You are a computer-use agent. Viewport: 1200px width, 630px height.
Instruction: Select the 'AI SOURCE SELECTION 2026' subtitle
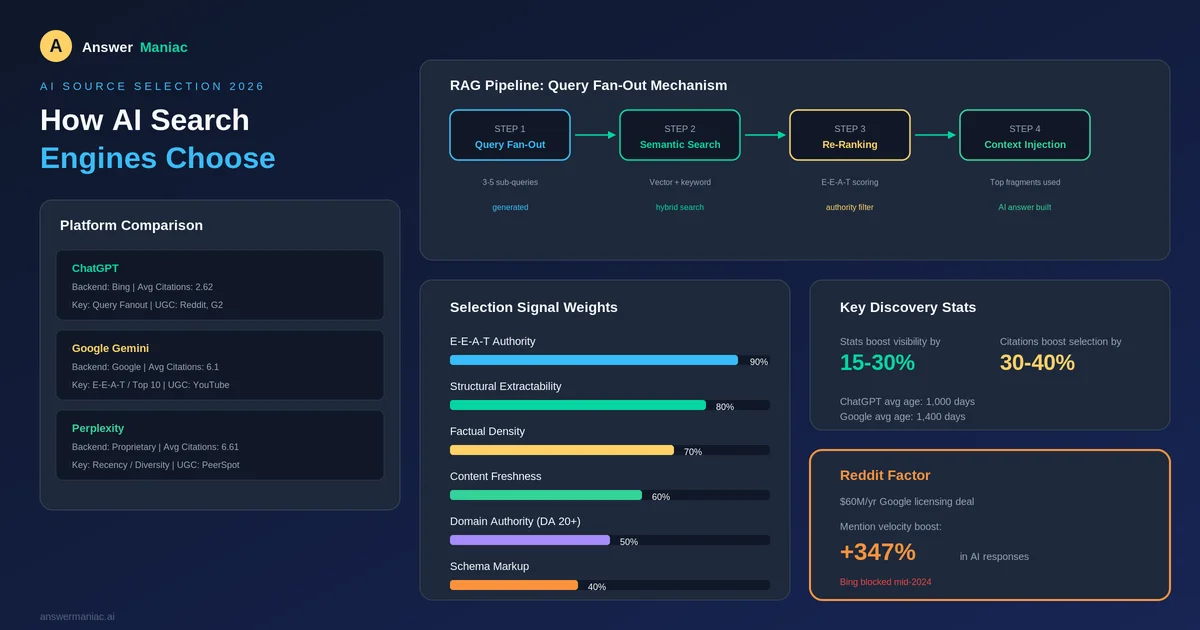tap(152, 86)
